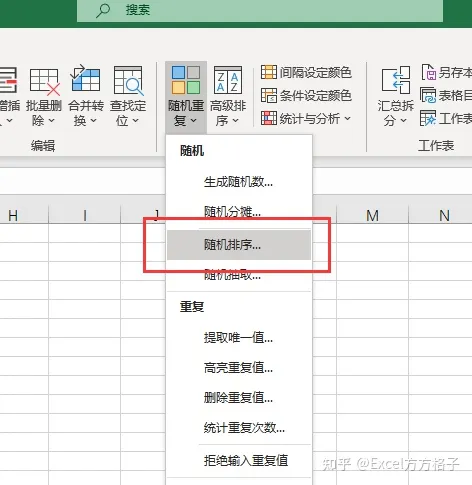Click the 搜索 search box
Viewport: 472px width, 485px height.
[x=260, y=10]
